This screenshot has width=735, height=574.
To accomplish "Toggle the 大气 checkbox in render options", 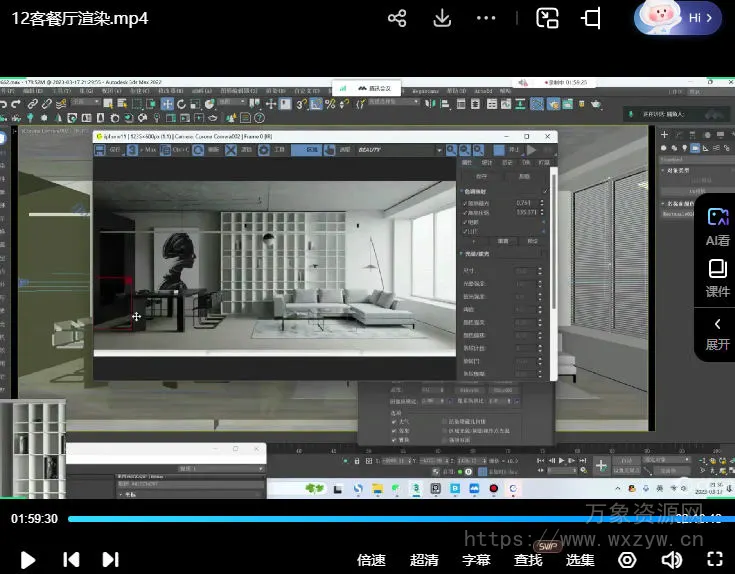I will 394,422.
